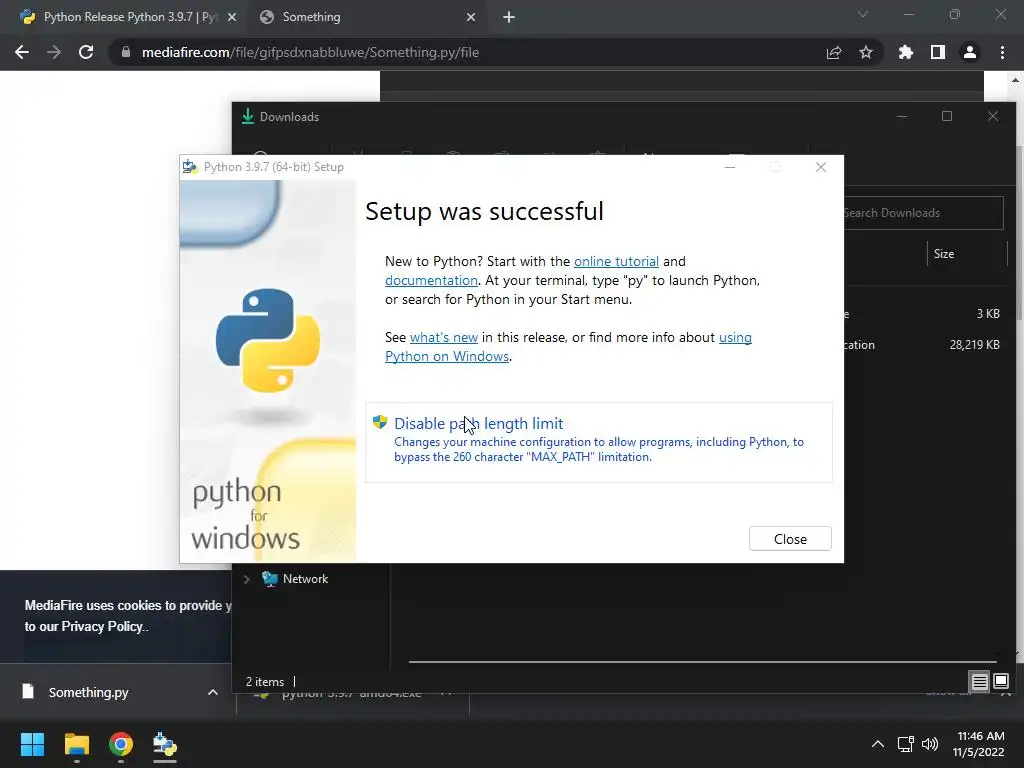
Task: Click Privacy Policy in MediaFire banner
Action: coord(101,626)
